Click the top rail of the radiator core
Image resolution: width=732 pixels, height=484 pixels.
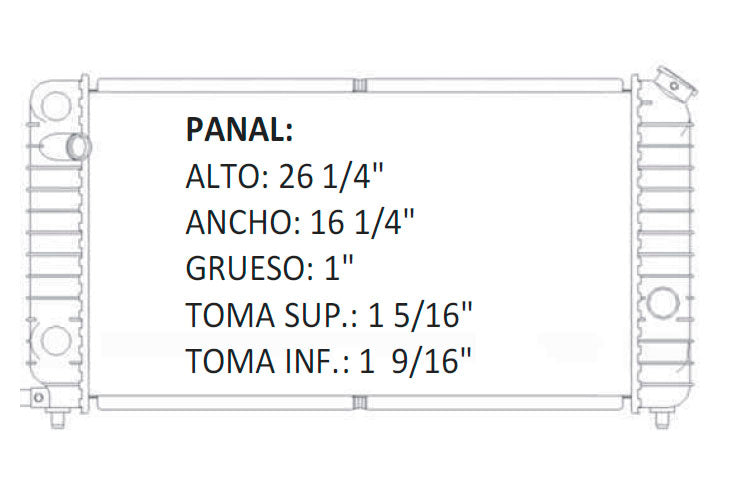[220, 84]
